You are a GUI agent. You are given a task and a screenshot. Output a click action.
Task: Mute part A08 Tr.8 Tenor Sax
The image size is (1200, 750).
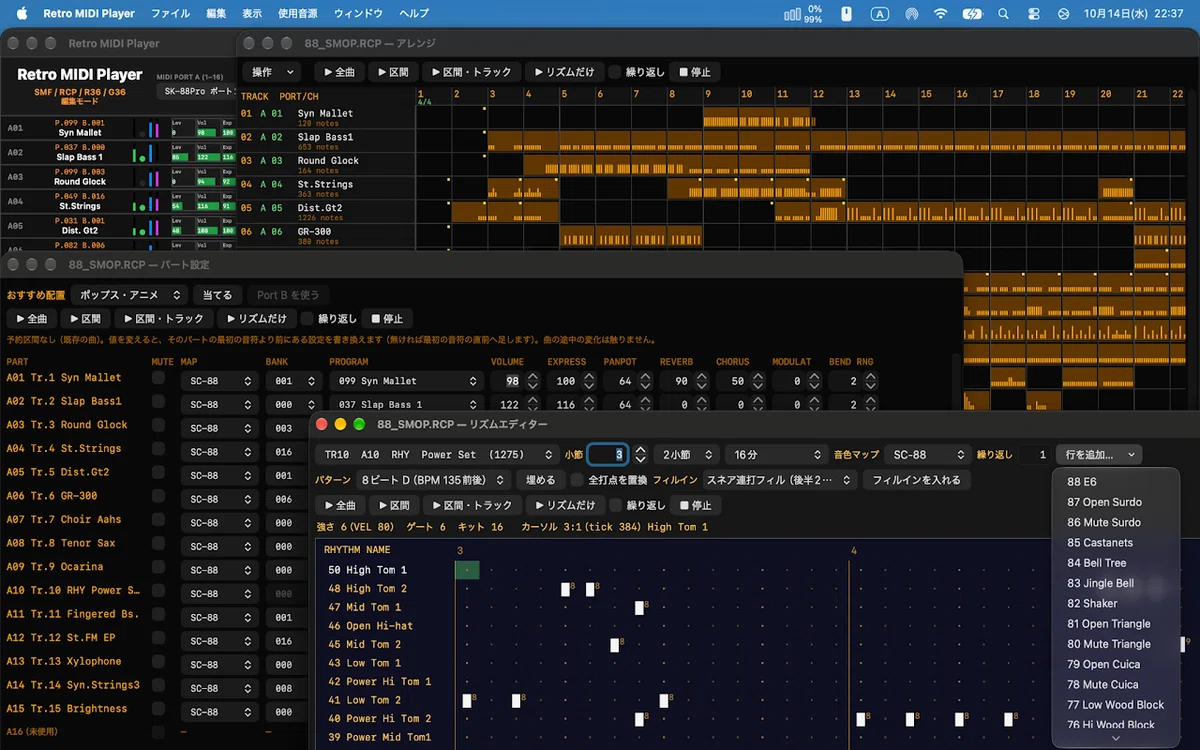coord(158,543)
